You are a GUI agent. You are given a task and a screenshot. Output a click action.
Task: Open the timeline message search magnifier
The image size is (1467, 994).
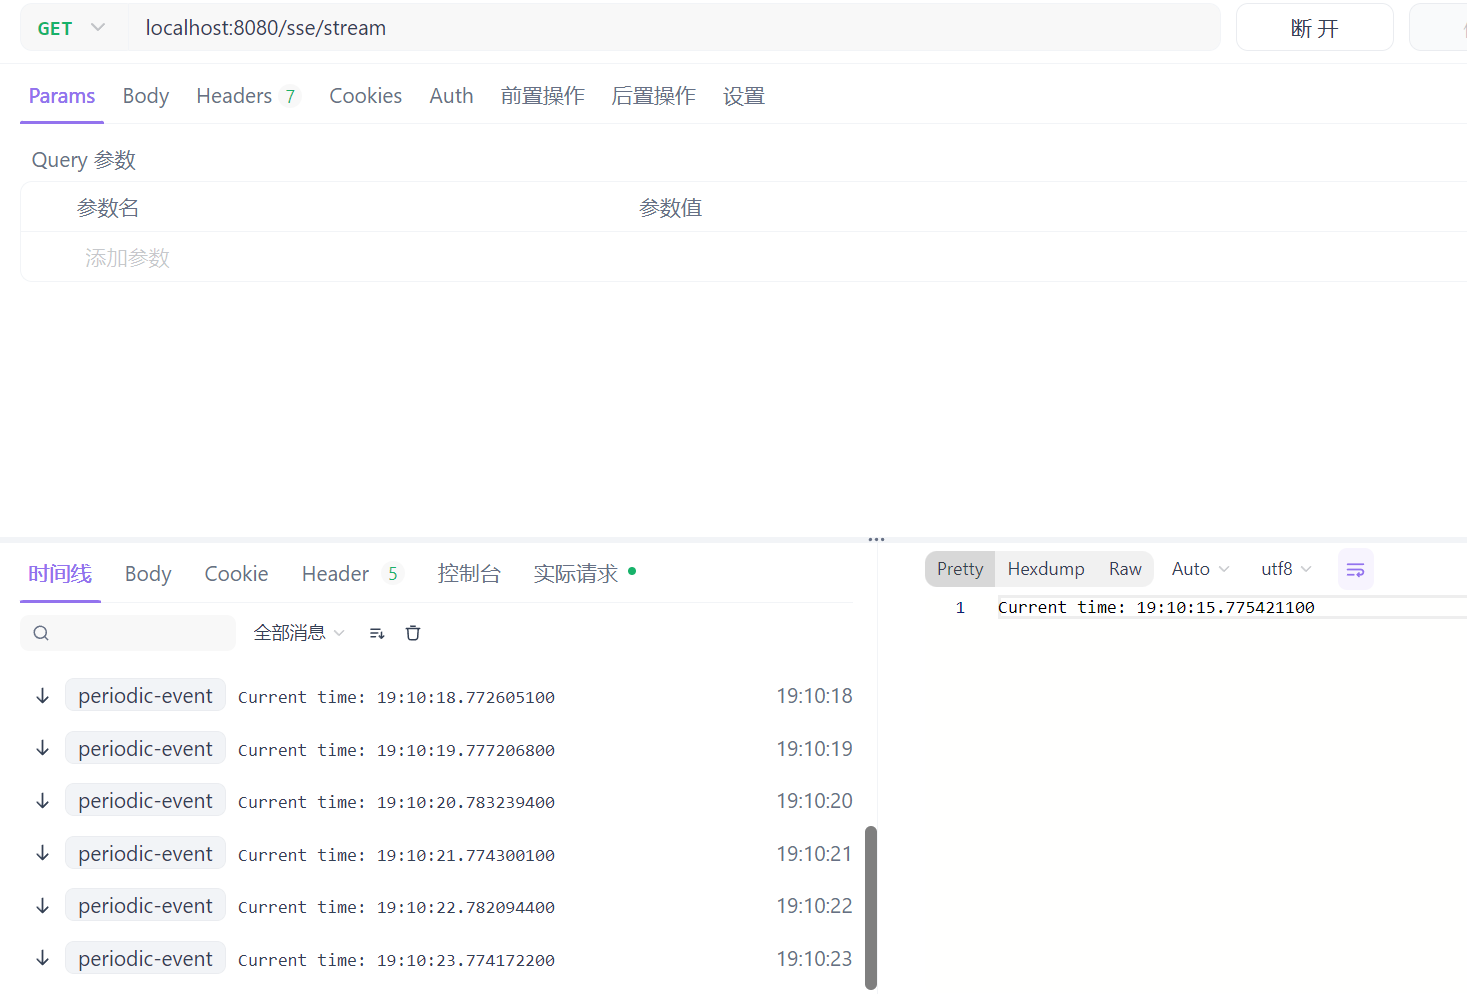click(40, 632)
